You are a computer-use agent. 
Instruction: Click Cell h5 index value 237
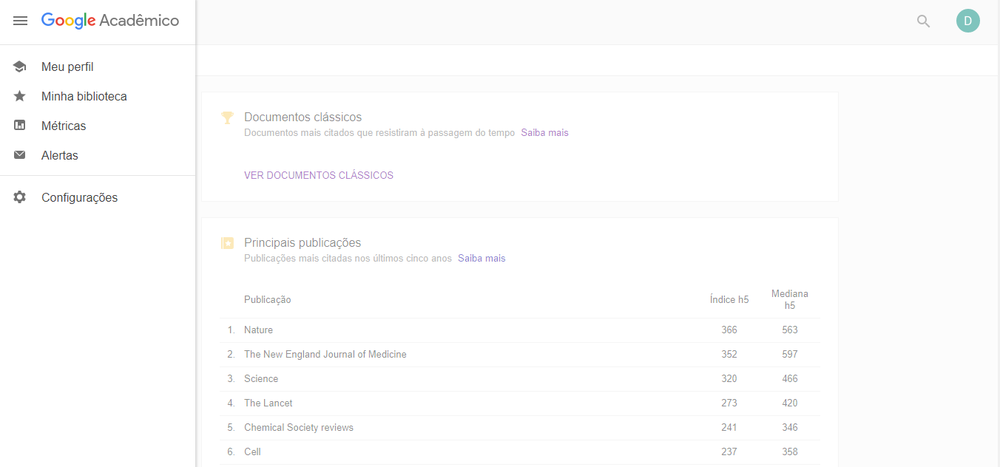pos(729,452)
